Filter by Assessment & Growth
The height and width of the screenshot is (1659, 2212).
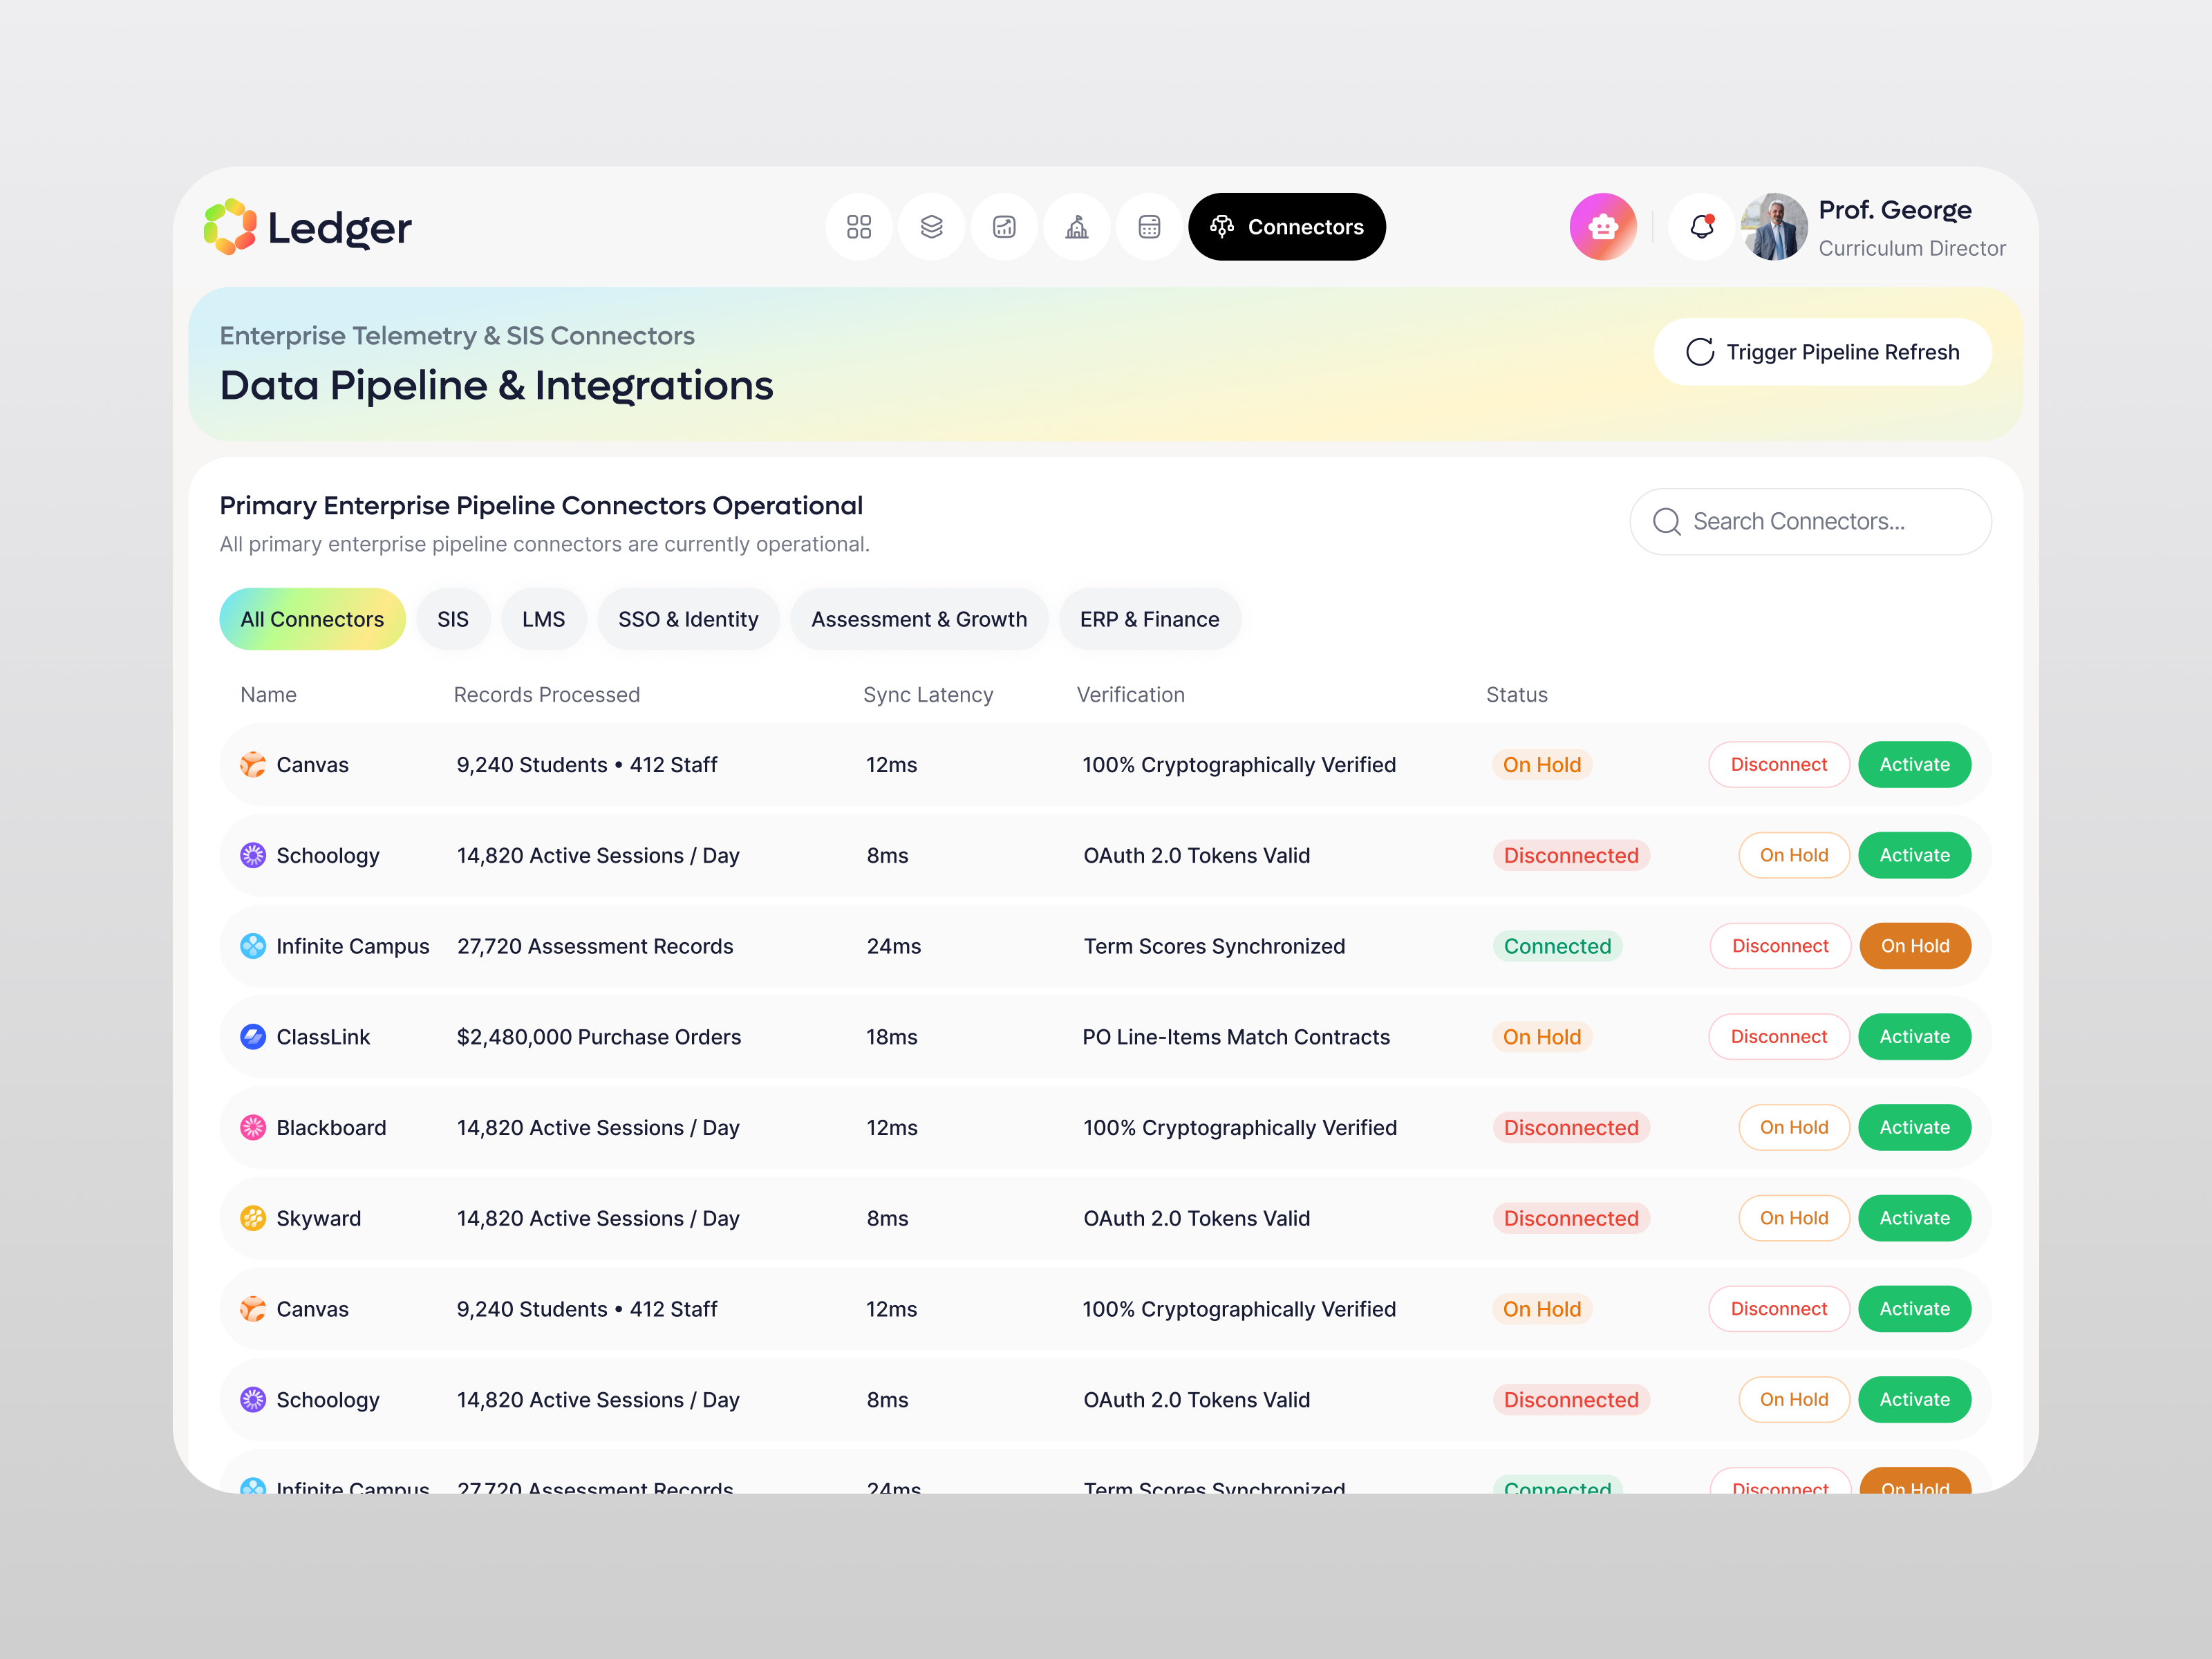tap(919, 619)
